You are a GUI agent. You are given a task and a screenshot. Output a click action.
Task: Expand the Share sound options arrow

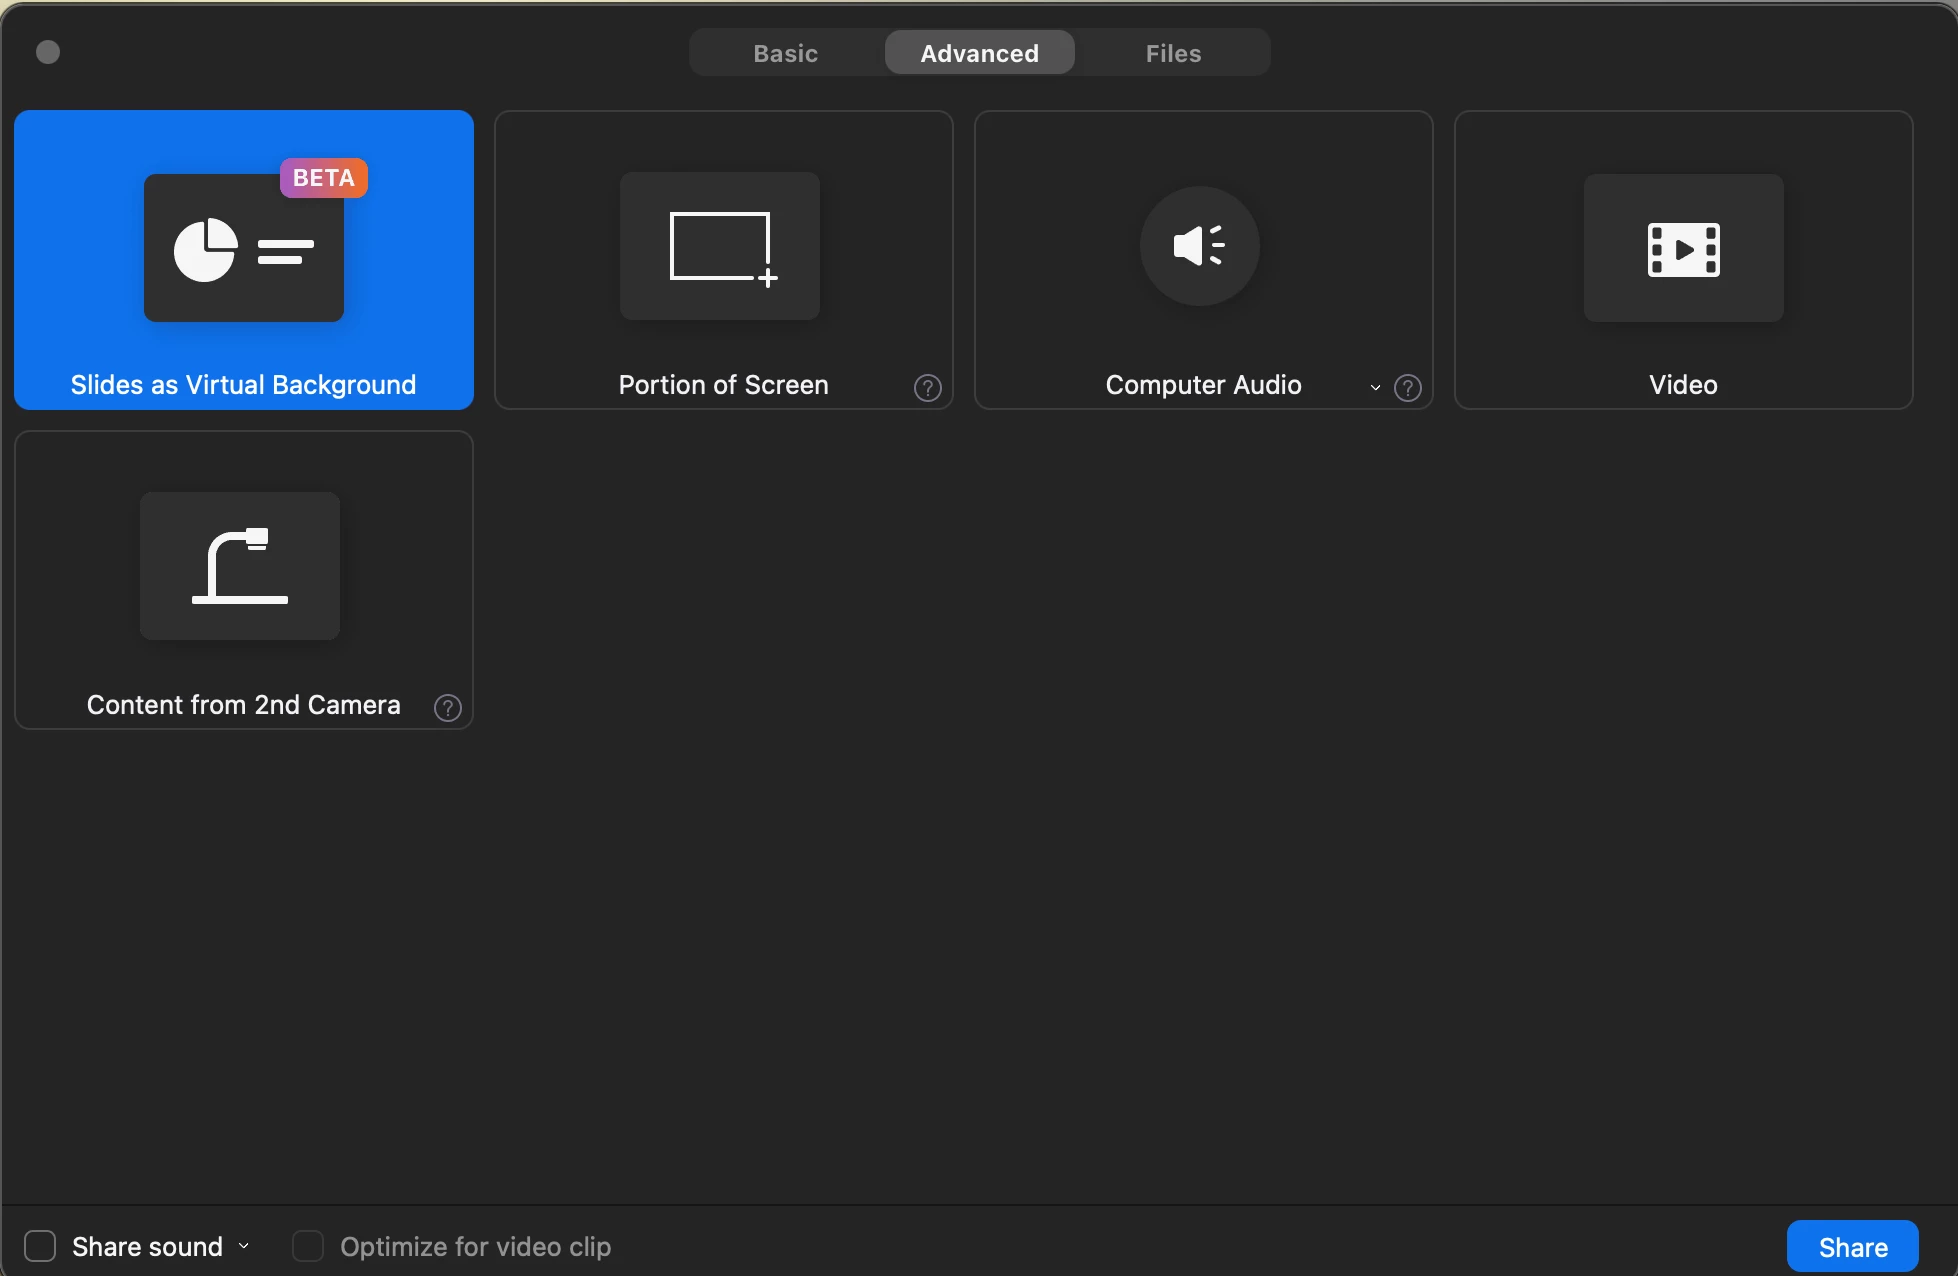pos(244,1246)
